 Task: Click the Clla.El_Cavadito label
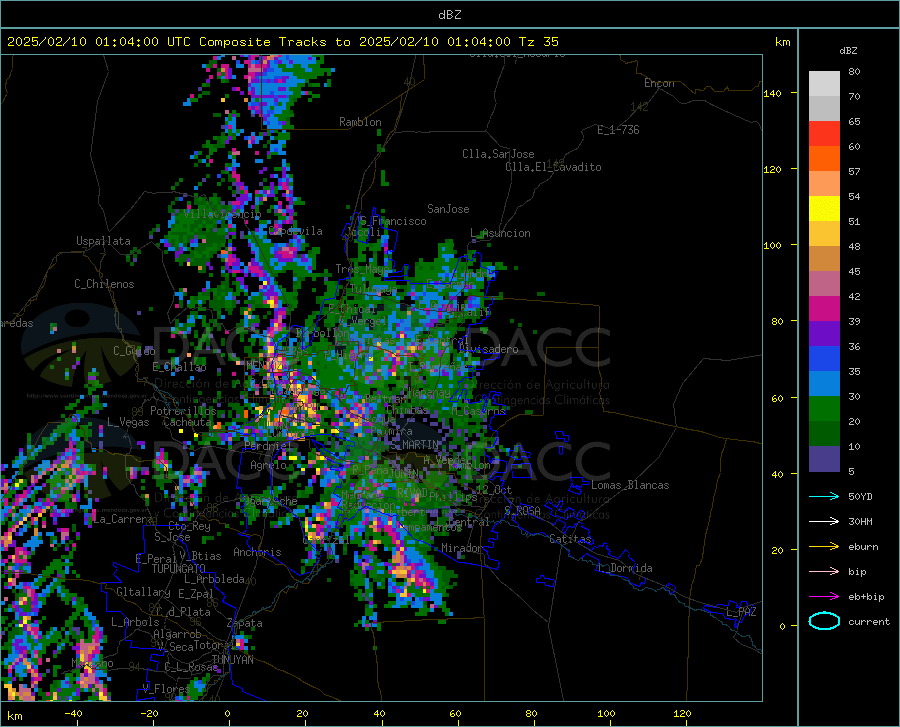point(553,167)
